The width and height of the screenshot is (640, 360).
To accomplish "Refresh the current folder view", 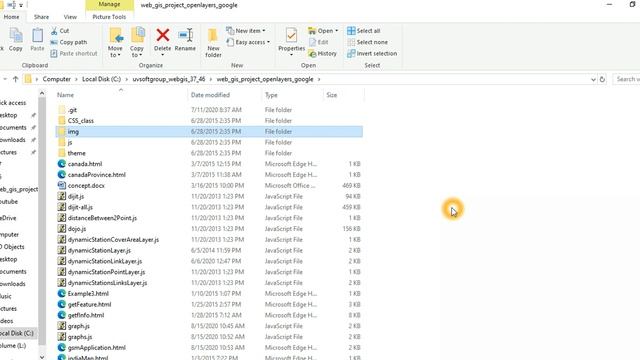I will [602, 80].
